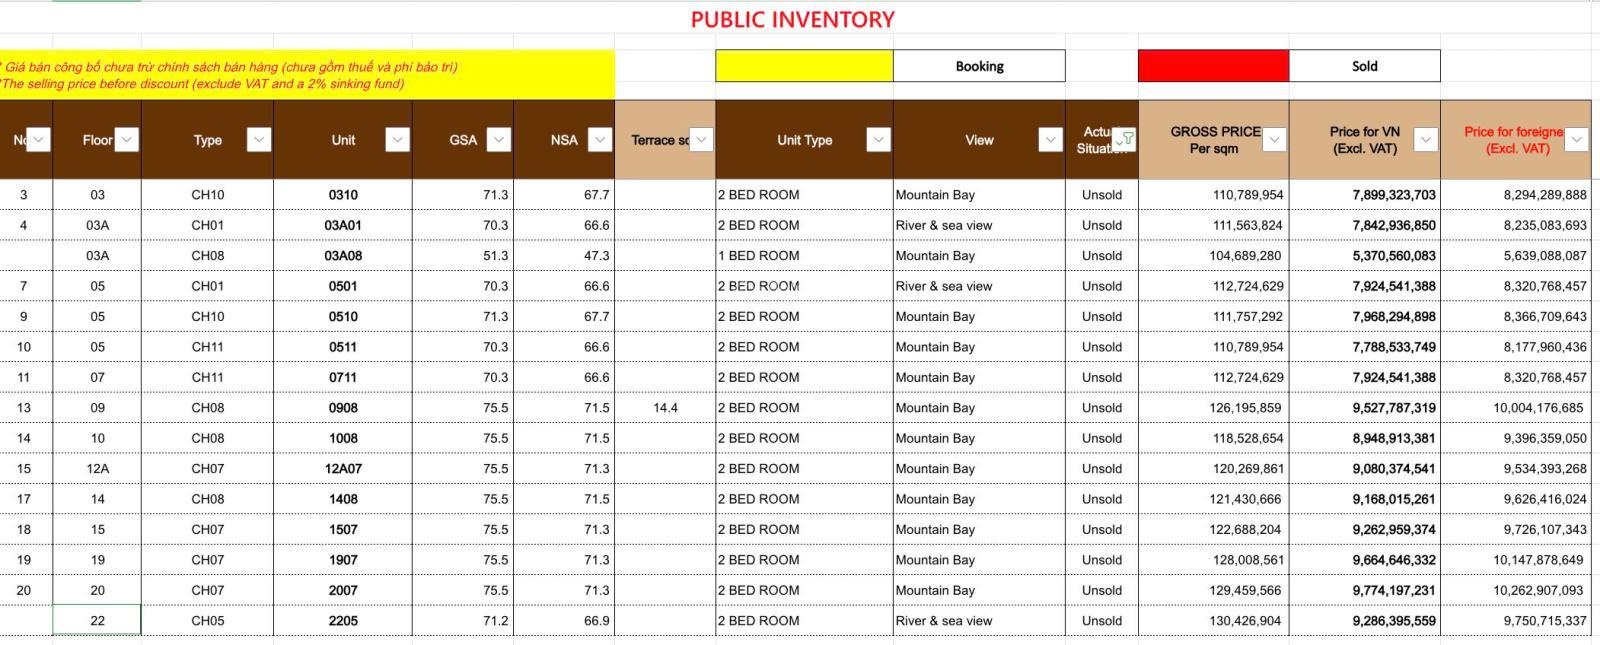Select unit cell 03A01
The height and width of the screenshot is (645, 1600).
pyautogui.click(x=343, y=225)
